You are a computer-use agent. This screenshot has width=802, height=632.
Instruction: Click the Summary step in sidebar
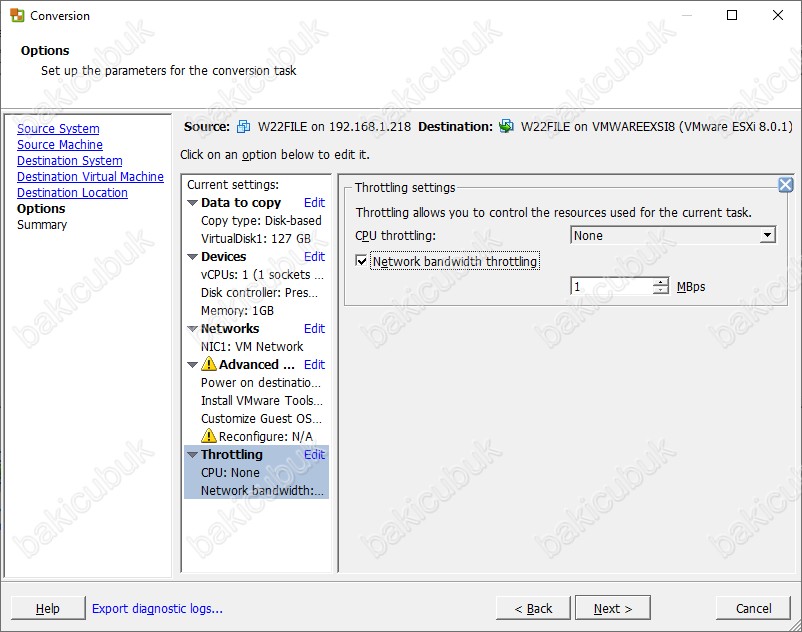[42, 224]
